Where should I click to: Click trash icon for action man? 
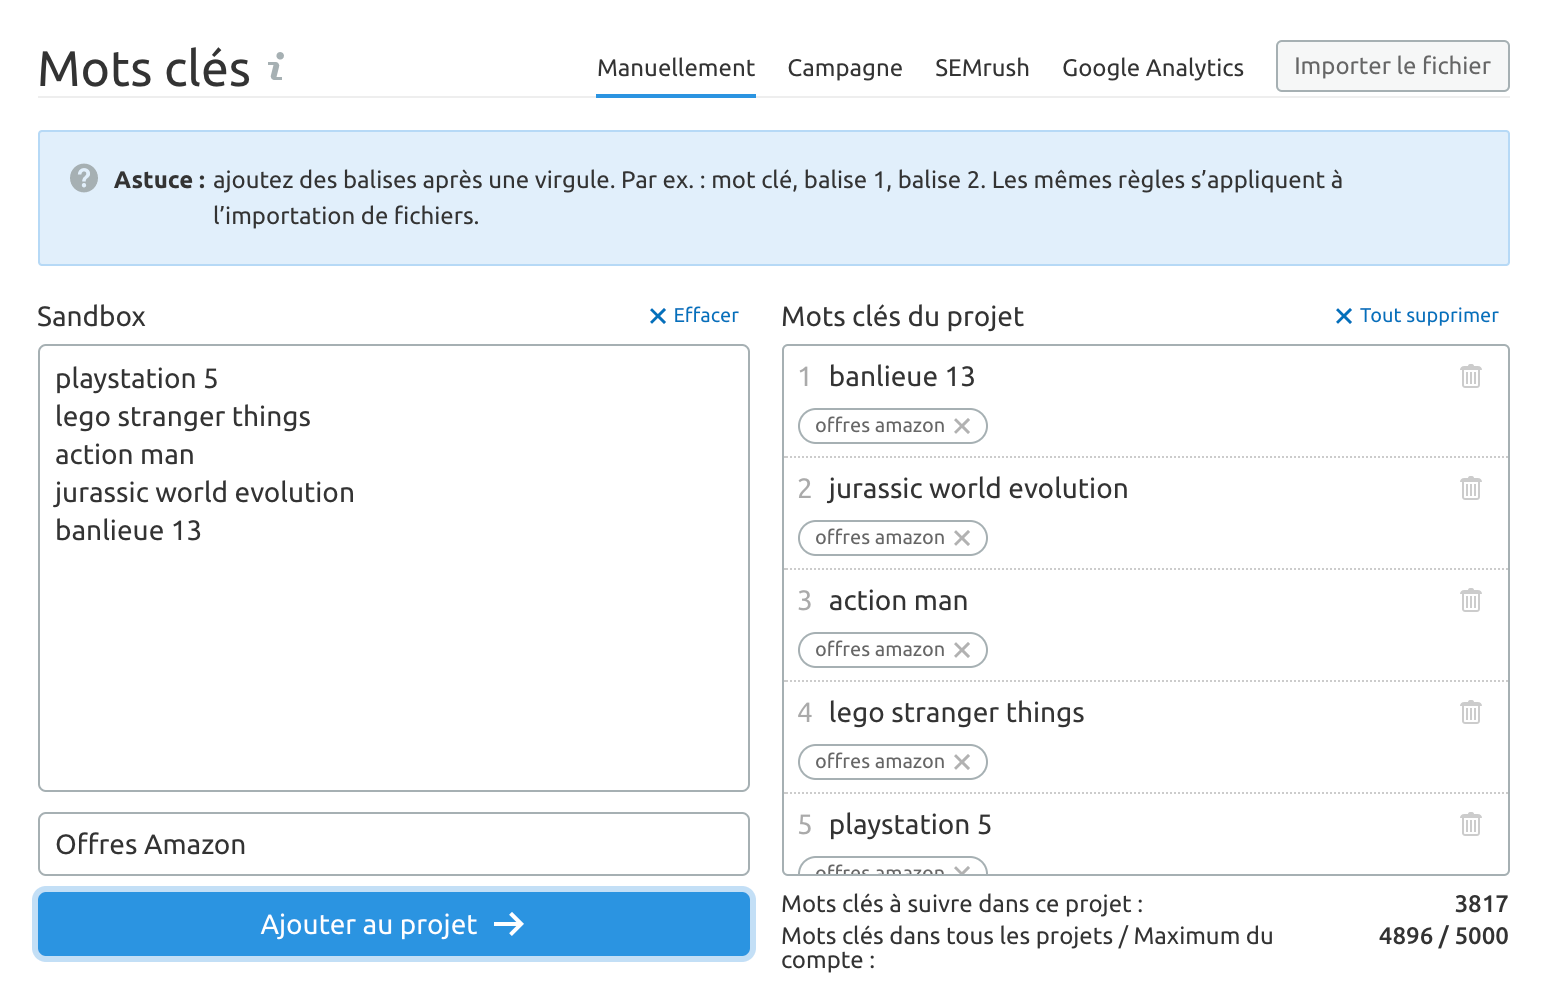pos(1470,601)
